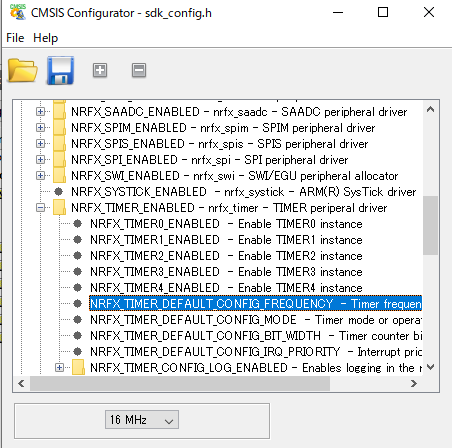
Task: Expand the NRFX_SWI_ENABLED tree node
Action: click(x=40, y=176)
